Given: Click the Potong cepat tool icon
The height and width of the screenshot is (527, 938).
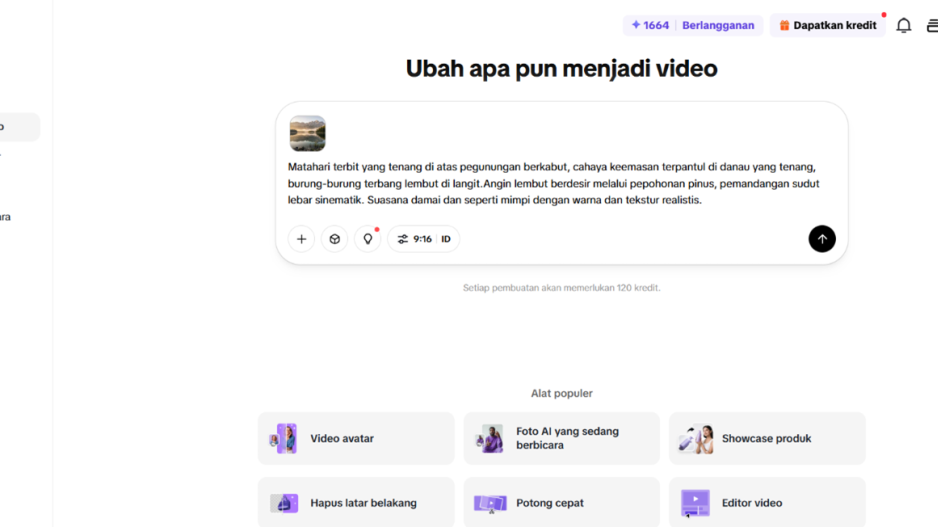Looking at the screenshot, I should [490, 503].
